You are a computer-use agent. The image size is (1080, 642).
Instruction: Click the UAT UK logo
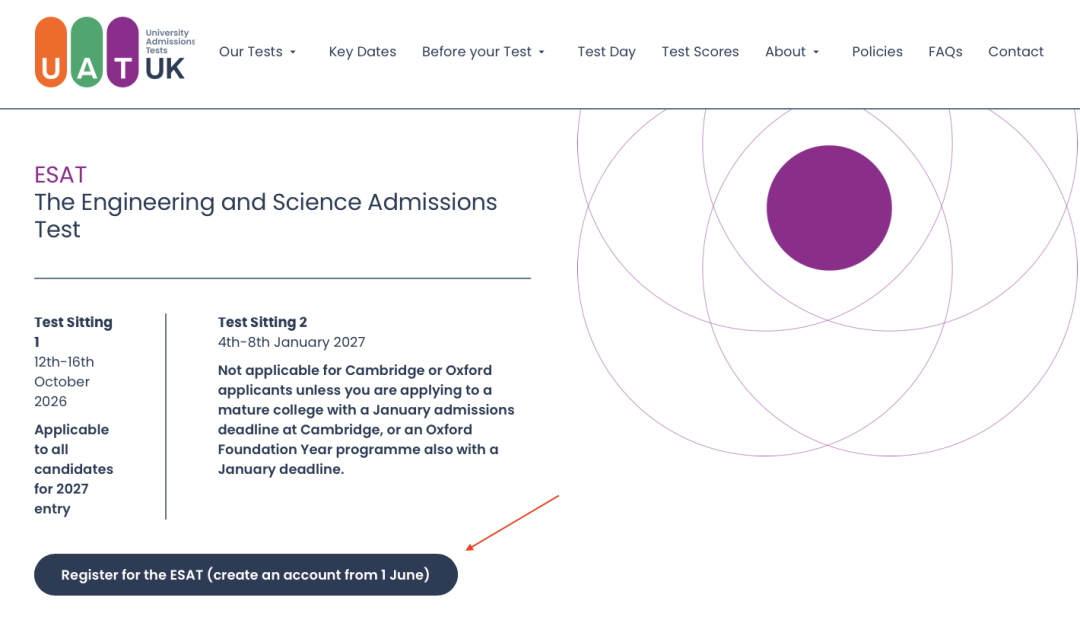(115, 52)
